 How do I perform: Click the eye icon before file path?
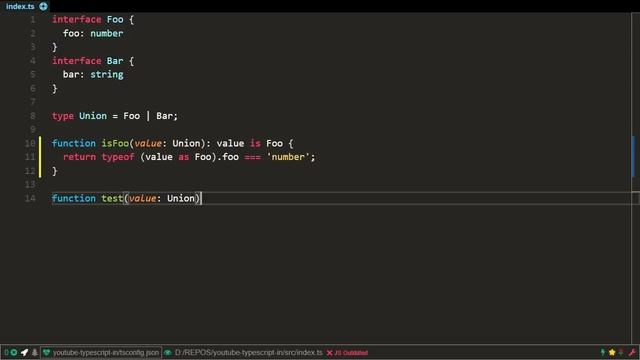[x=168, y=352]
